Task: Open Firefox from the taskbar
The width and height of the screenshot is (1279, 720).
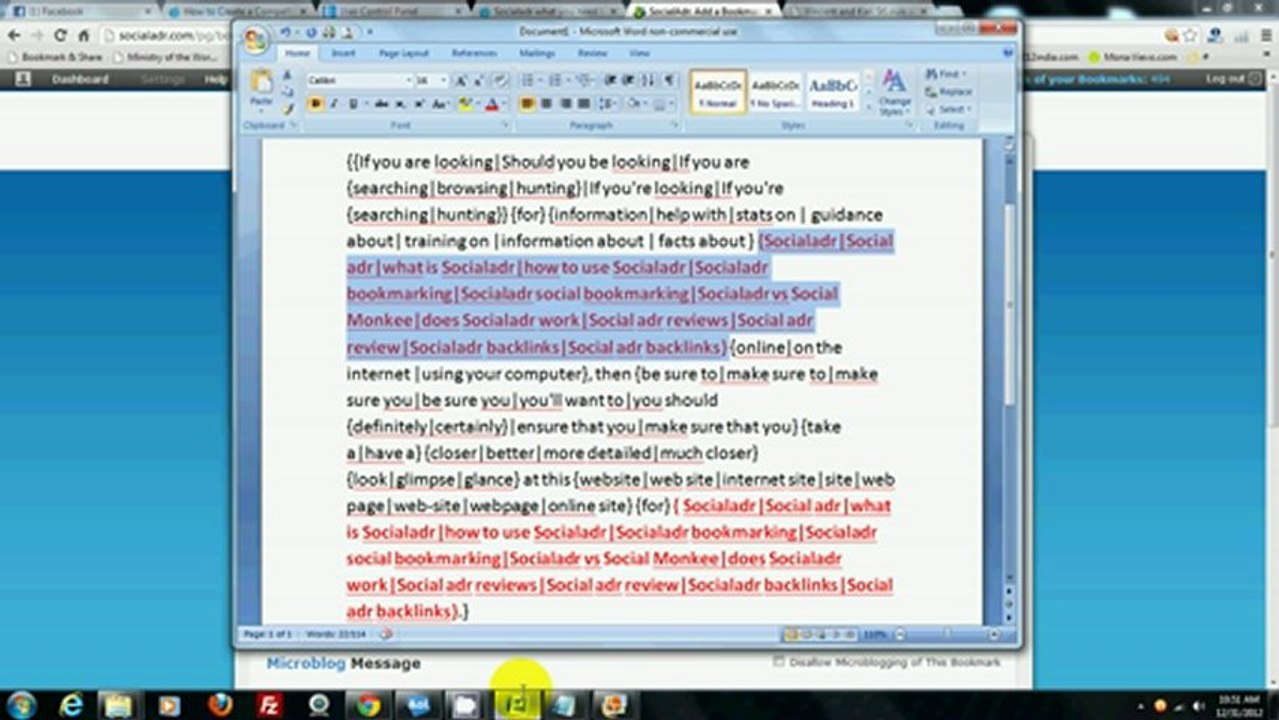Action: [220, 704]
